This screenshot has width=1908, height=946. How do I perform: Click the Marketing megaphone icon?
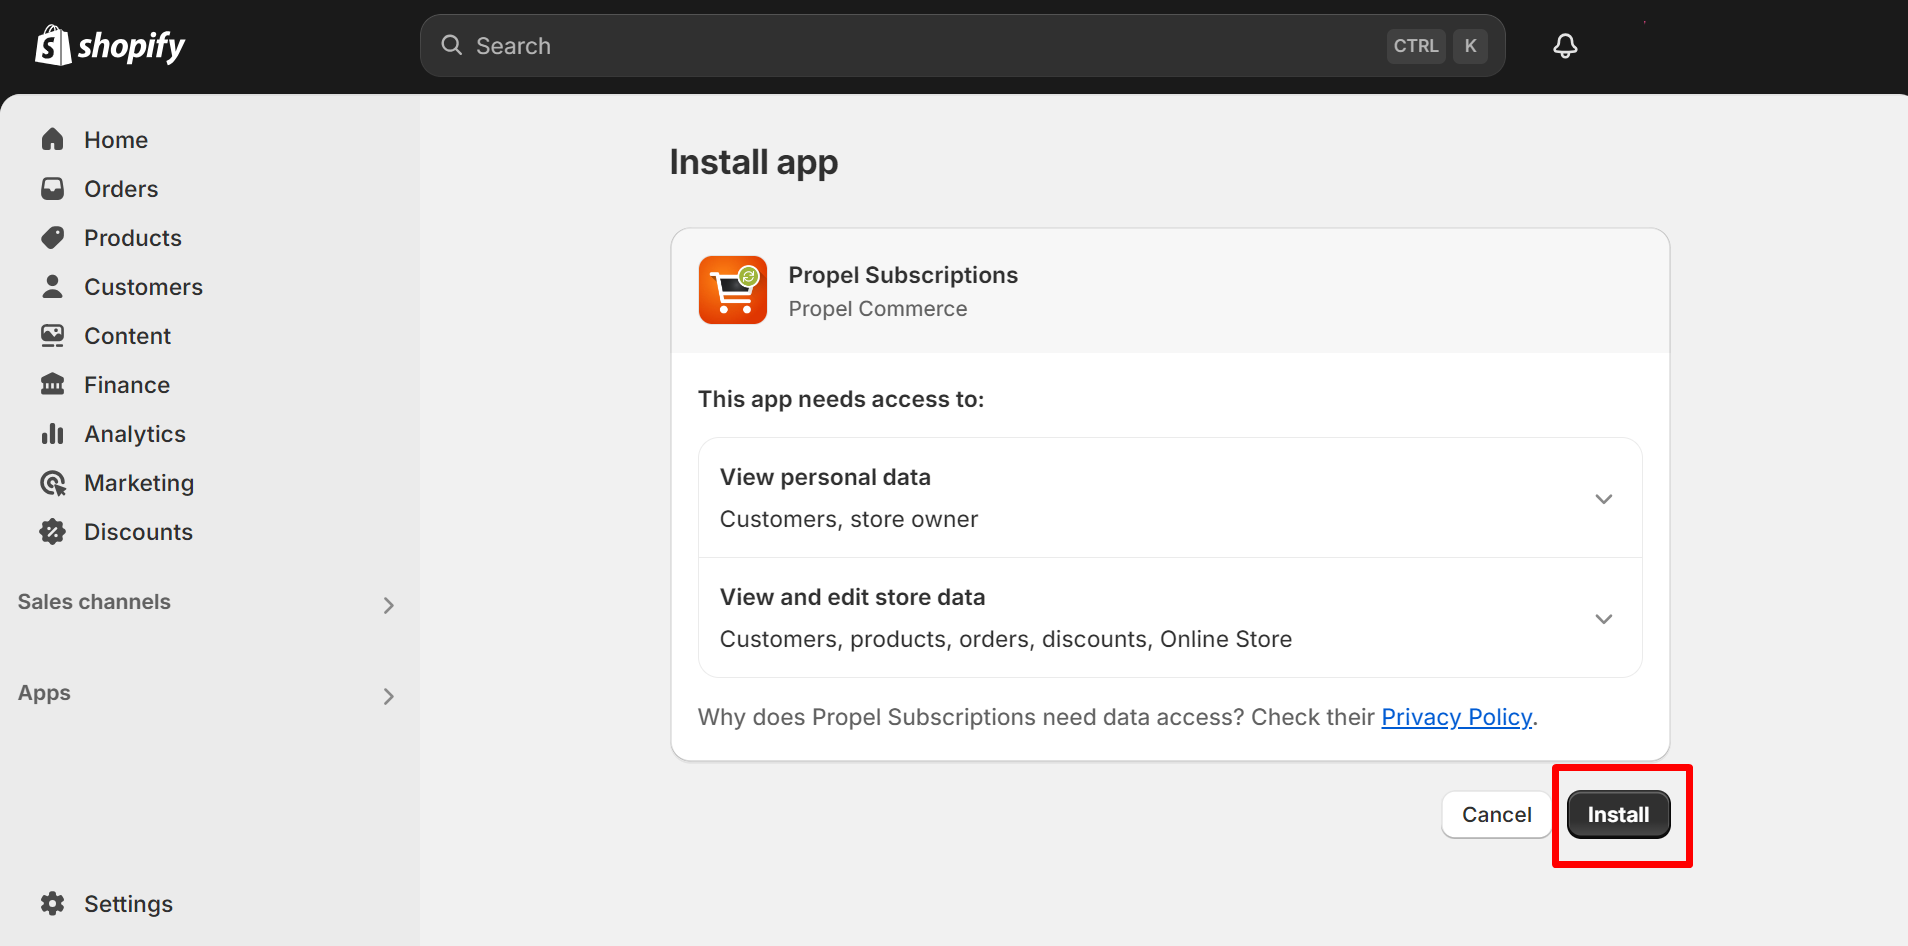pyautogui.click(x=53, y=482)
